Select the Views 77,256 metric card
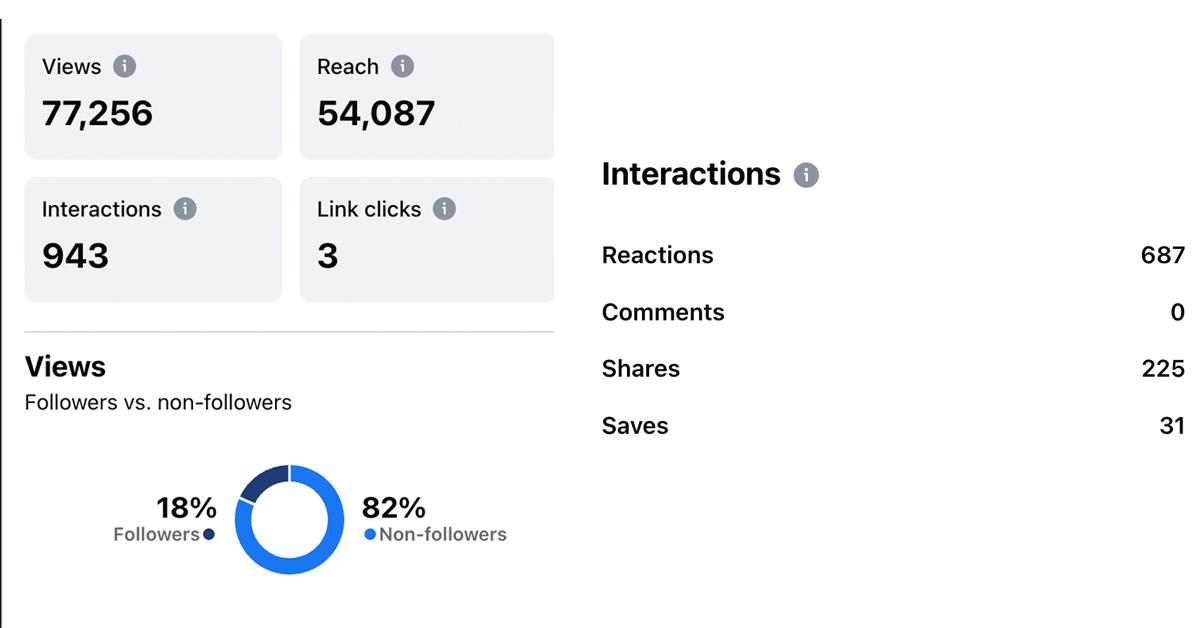Image resolution: width=1200 pixels, height=628 pixels. [153, 97]
